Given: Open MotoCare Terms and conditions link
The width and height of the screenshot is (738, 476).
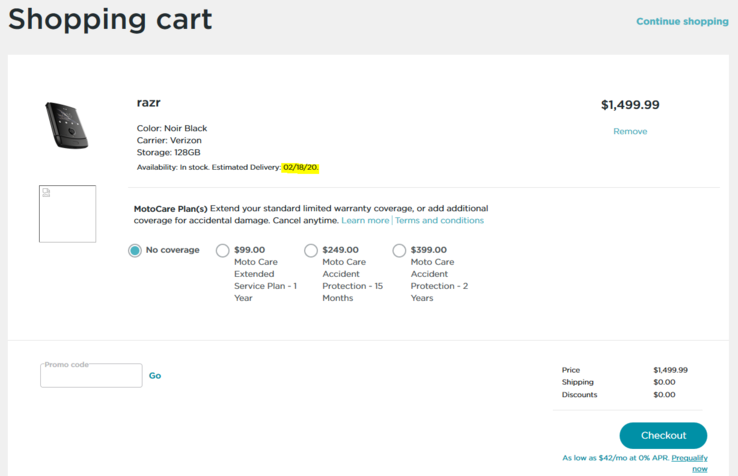Looking at the screenshot, I should 439,220.
